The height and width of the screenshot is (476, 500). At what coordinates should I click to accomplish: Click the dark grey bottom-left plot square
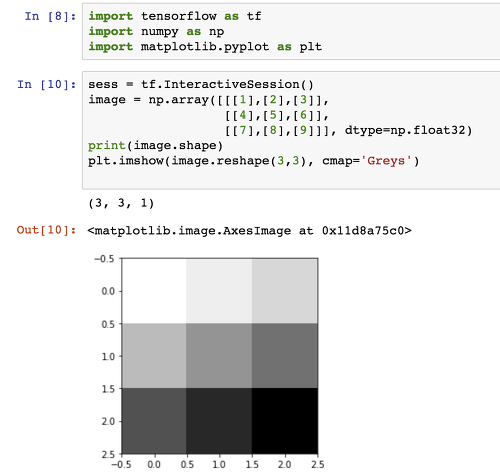154,421
